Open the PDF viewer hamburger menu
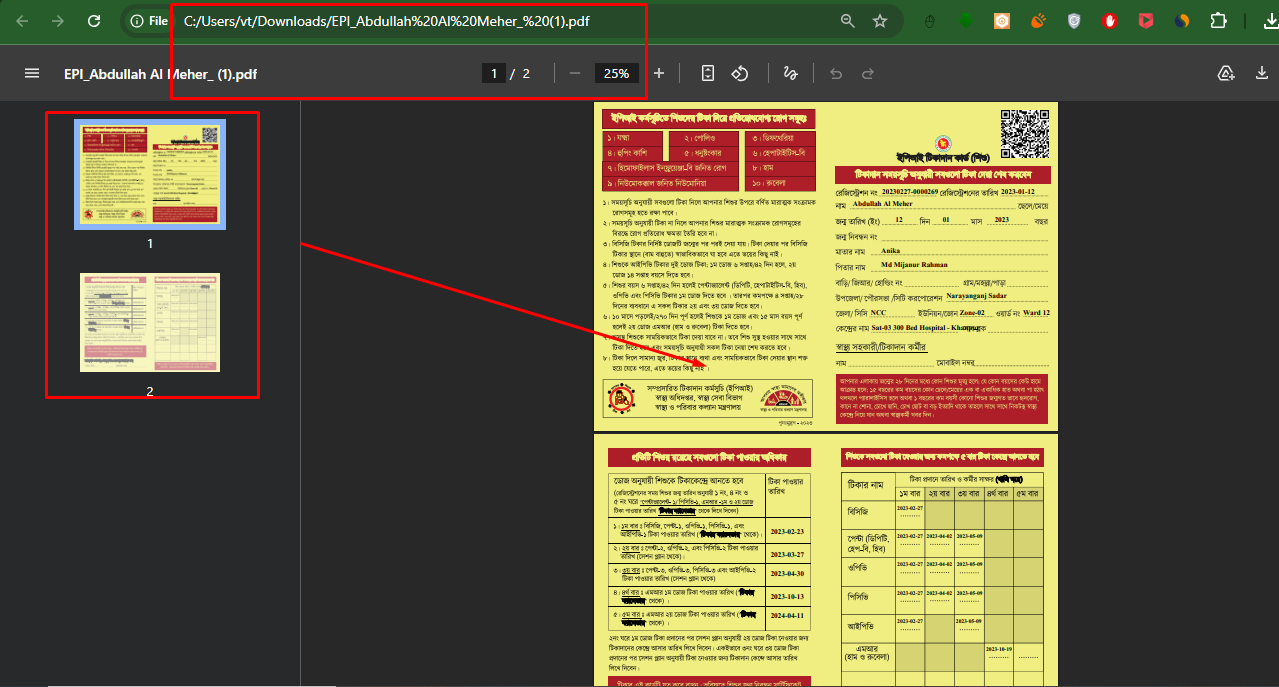 click(x=32, y=72)
